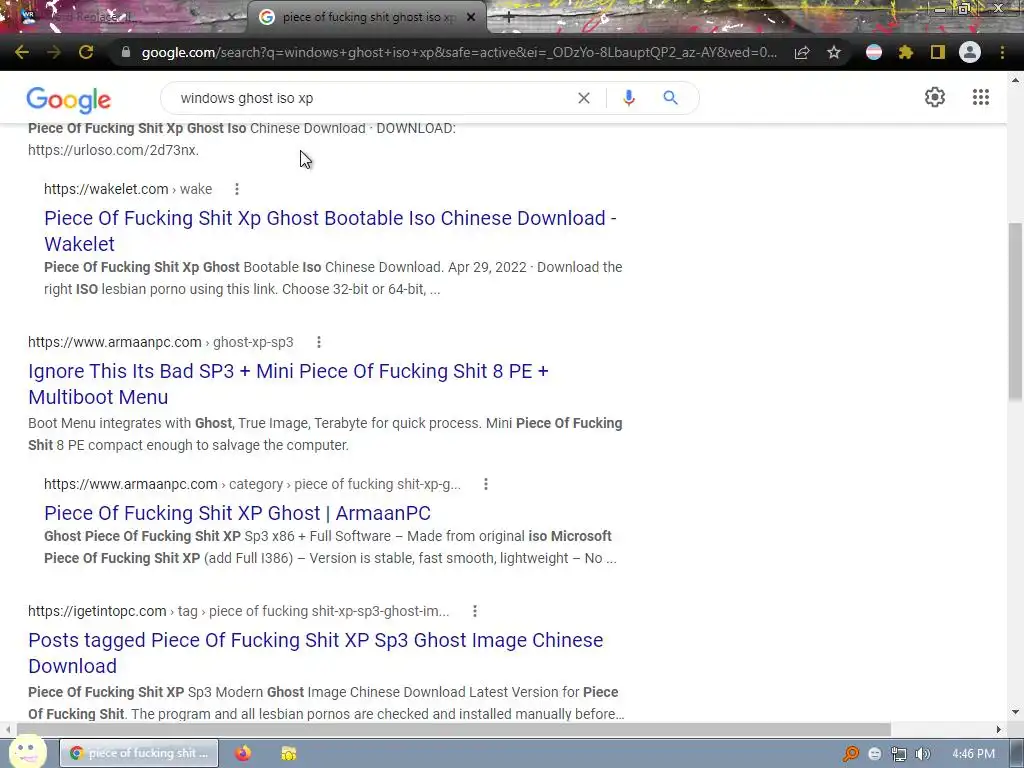Click the orange magnifier tray icon

[850, 754]
